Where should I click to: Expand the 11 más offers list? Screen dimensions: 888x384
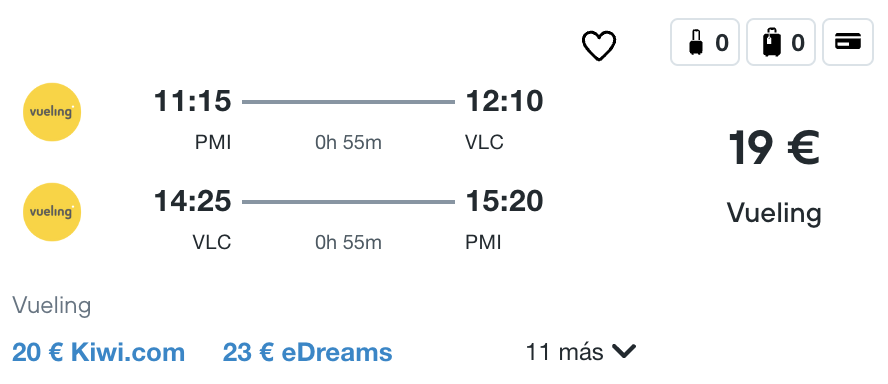click(x=581, y=352)
